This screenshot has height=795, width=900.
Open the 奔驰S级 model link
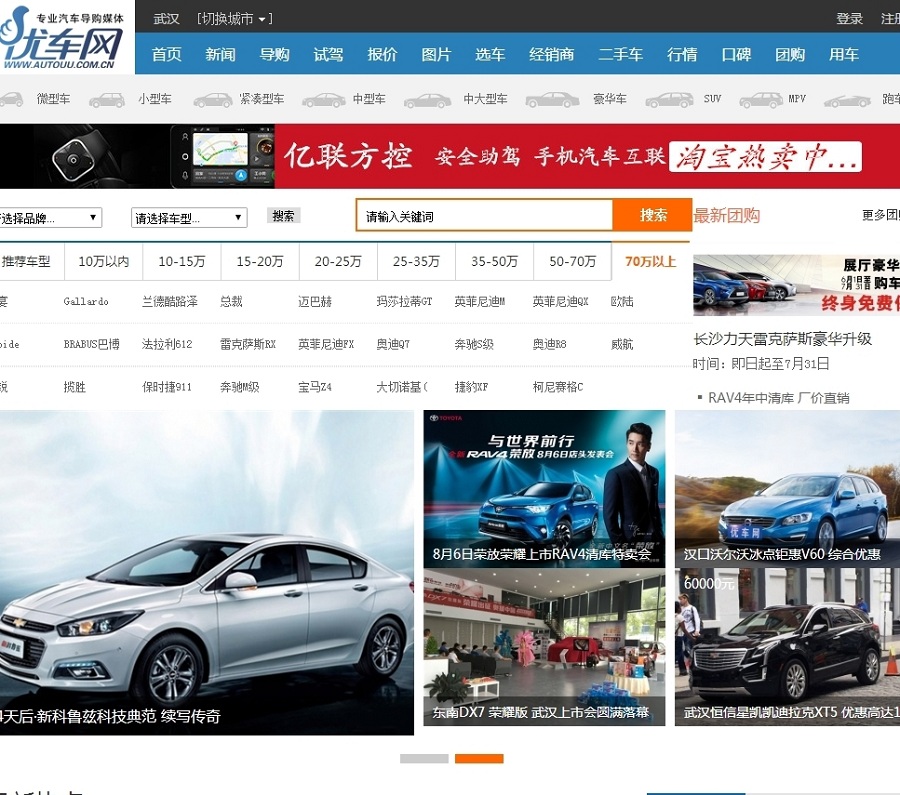point(474,344)
